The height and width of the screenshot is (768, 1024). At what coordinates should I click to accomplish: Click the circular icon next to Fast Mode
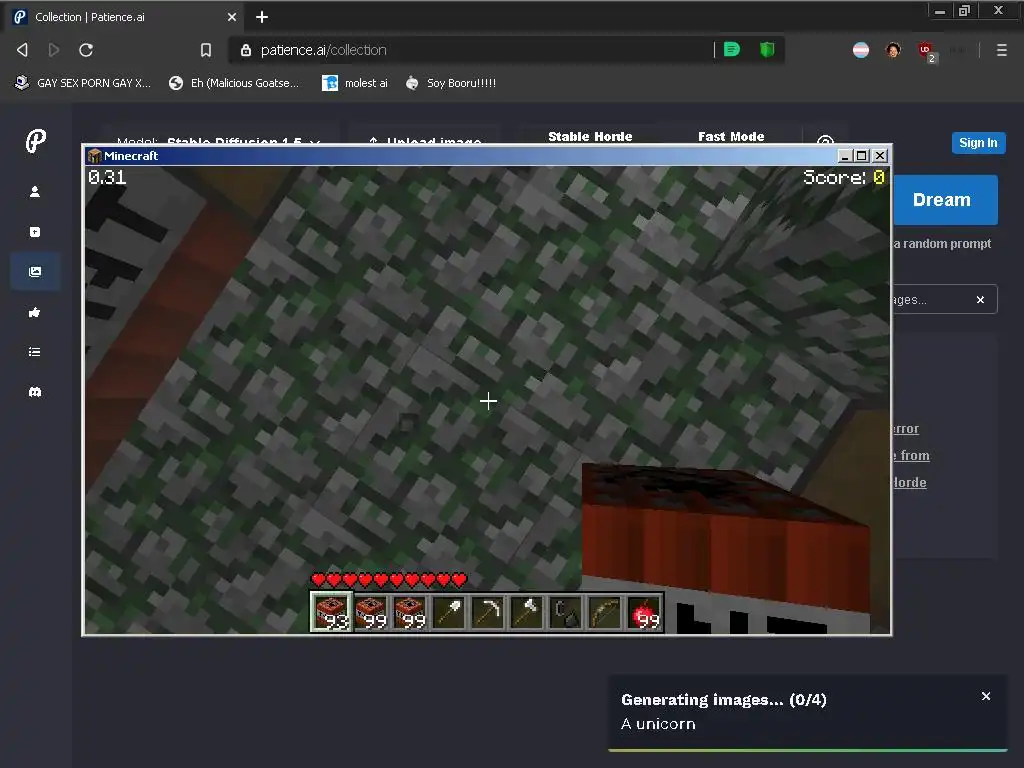(825, 140)
